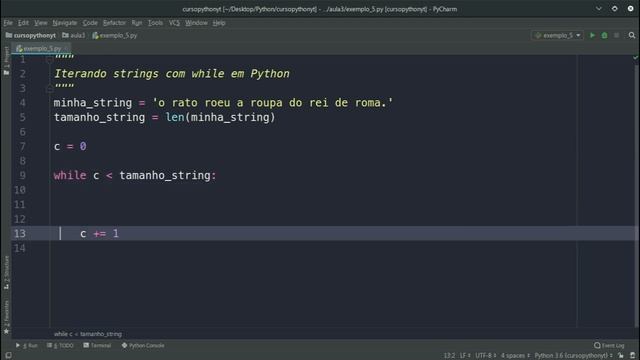Toggle tool window bars icon in corner
The width and height of the screenshot is (640, 360).
(8, 356)
